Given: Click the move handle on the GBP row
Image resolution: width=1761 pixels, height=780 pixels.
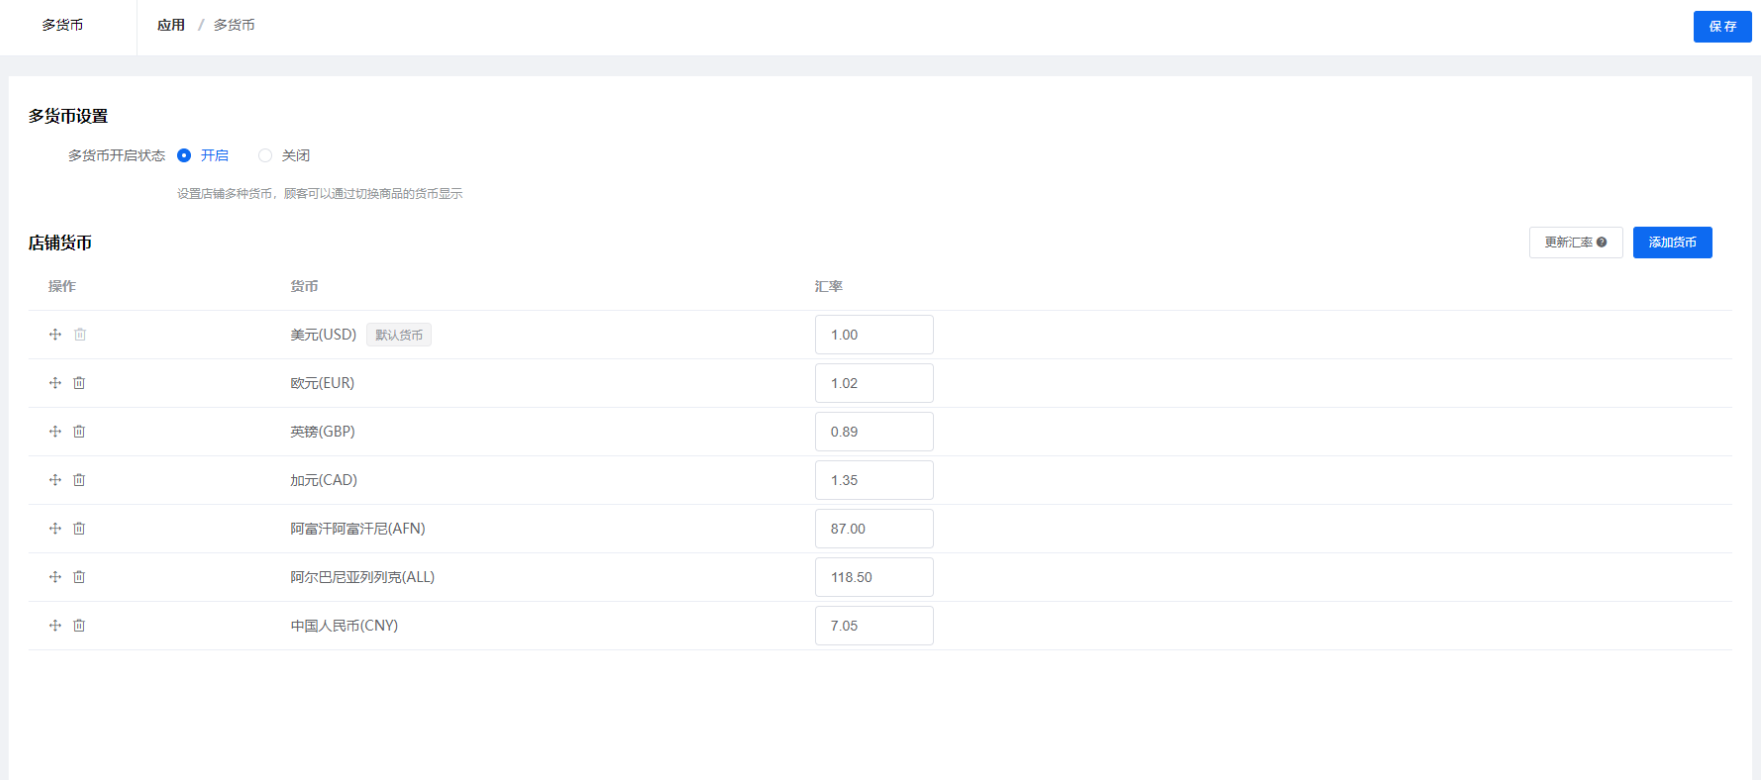Looking at the screenshot, I should tap(55, 431).
